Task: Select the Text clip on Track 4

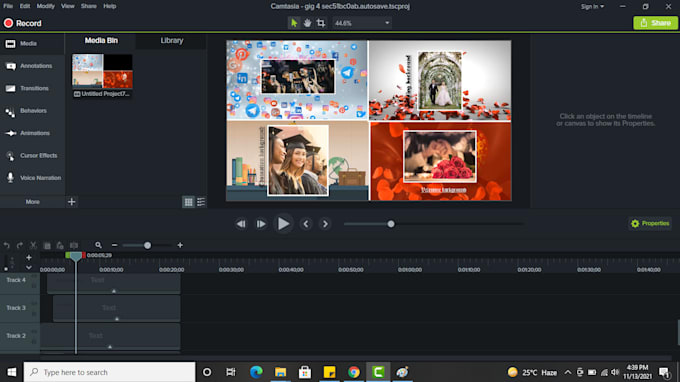Action: pyautogui.click(x=114, y=284)
